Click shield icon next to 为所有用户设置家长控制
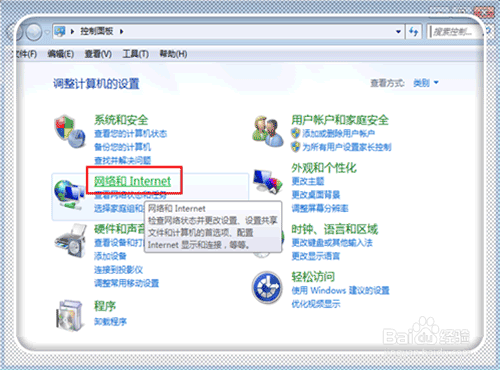500x370 pixels. point(296,147)
